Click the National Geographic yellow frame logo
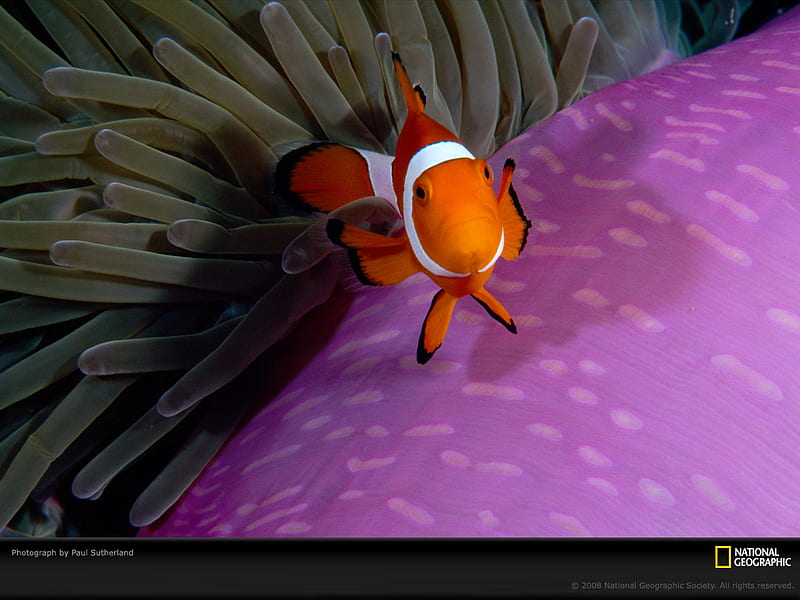This screenshot has width=800, height=600. click(722, 557)
